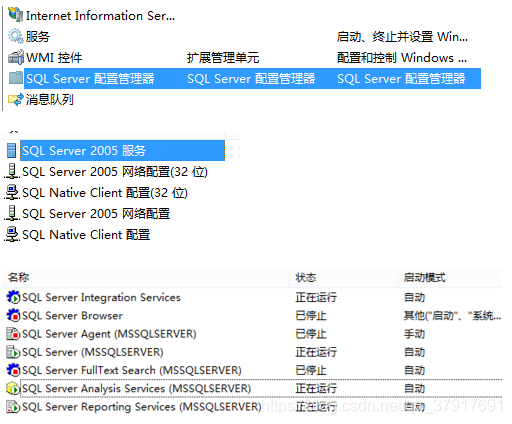Select SQL Native Client 配置 node

[86, 235]
